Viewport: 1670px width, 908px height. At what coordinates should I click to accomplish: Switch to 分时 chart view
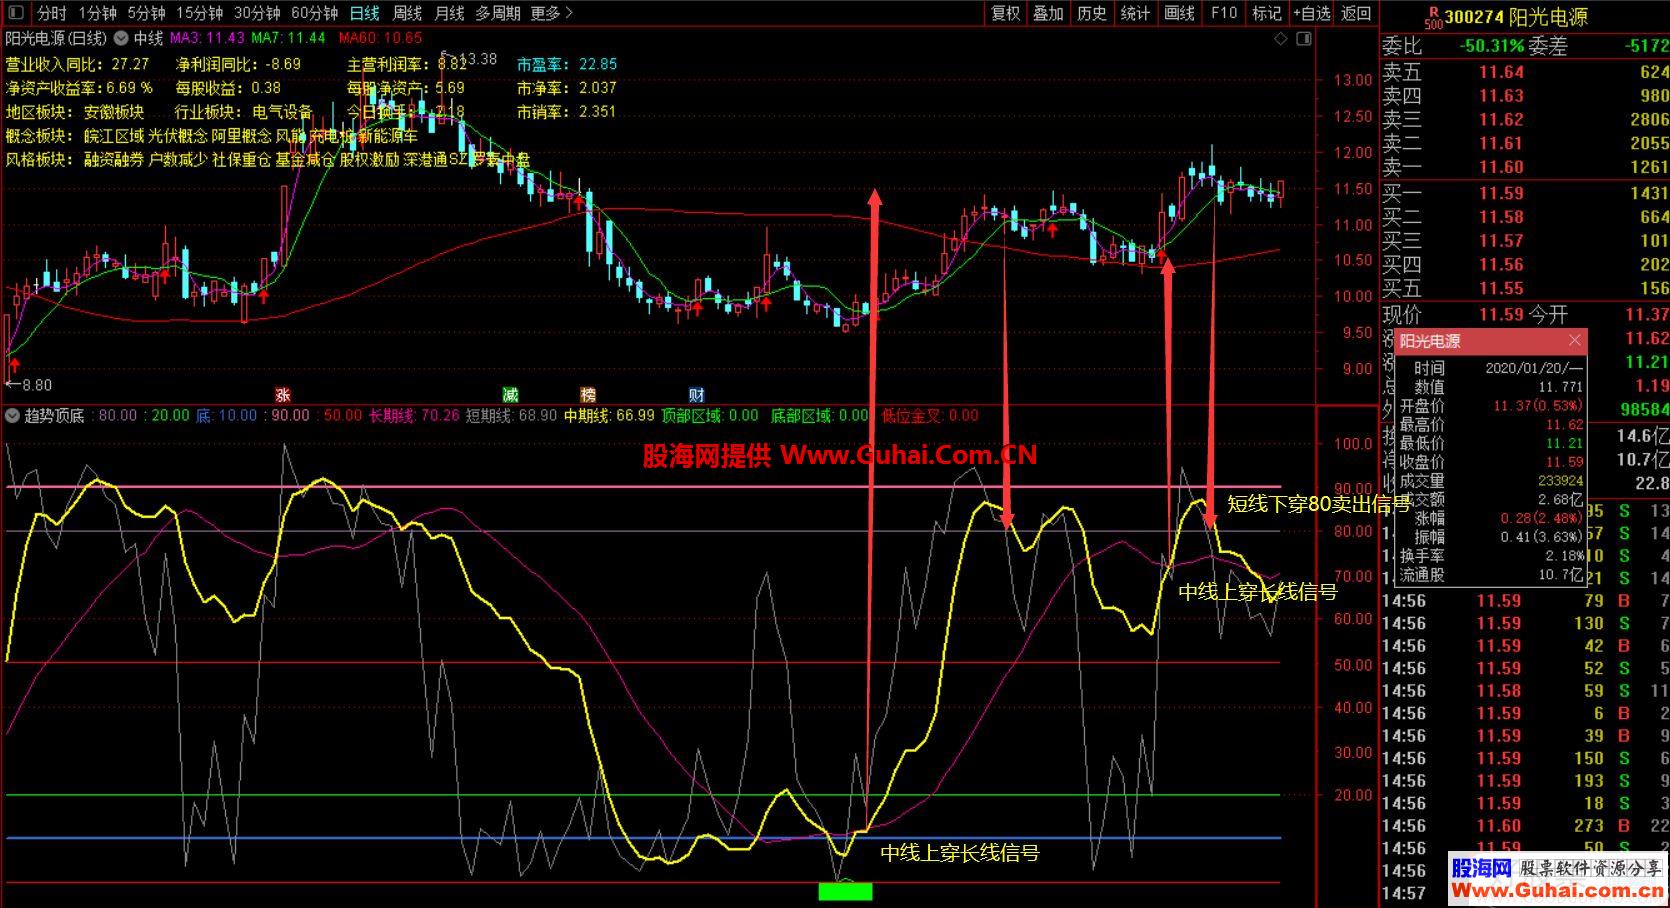tap(52, 13)
